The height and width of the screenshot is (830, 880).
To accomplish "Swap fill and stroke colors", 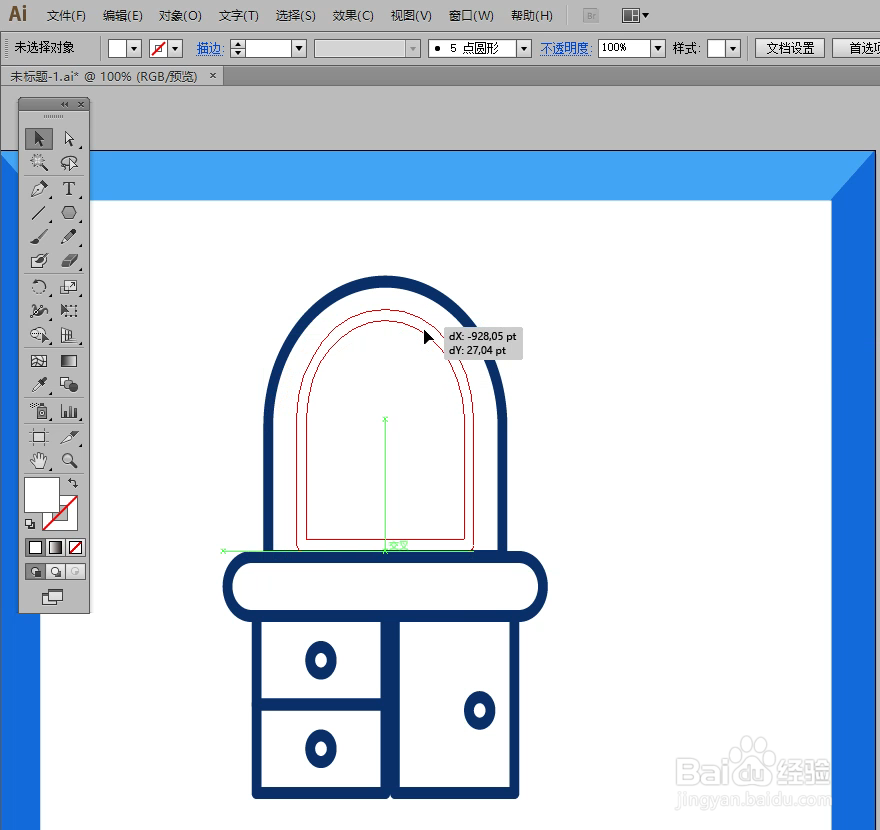I will [73, 483].
